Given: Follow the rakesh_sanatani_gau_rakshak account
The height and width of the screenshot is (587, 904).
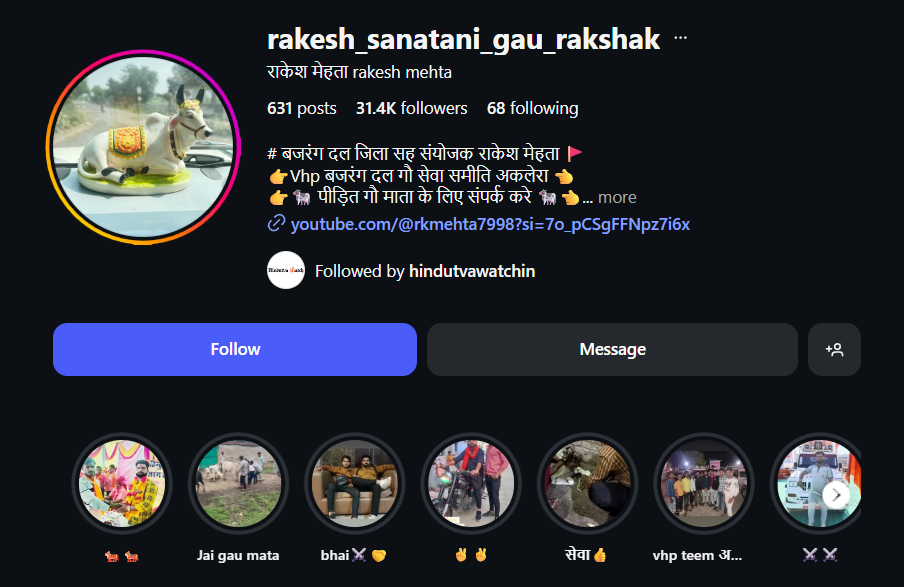Looking at the screenshot, I should (235, 349).
